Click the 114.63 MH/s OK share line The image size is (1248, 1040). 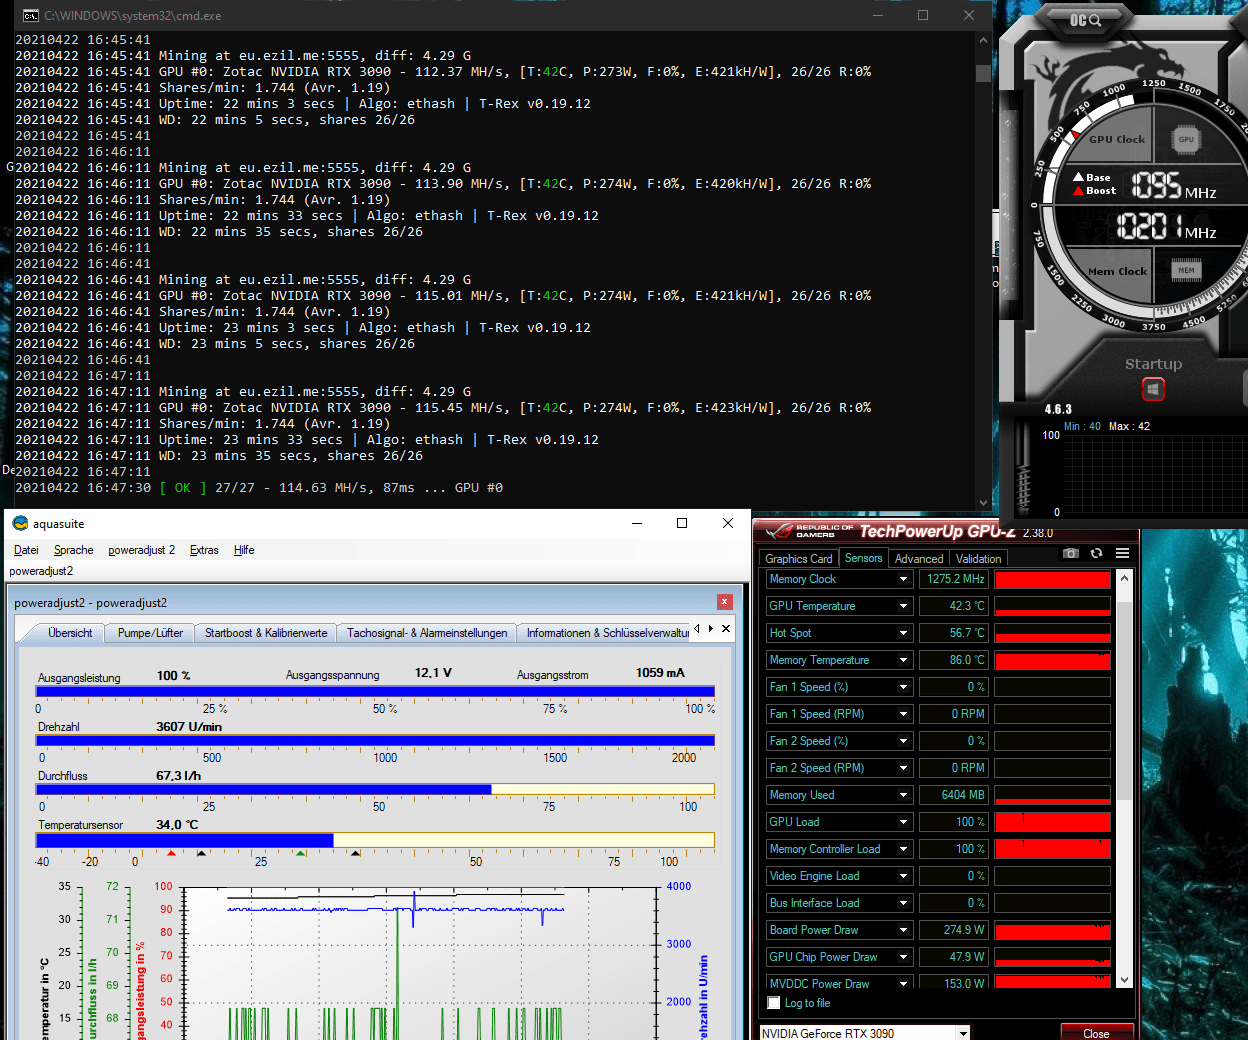[x=259, y=488]
